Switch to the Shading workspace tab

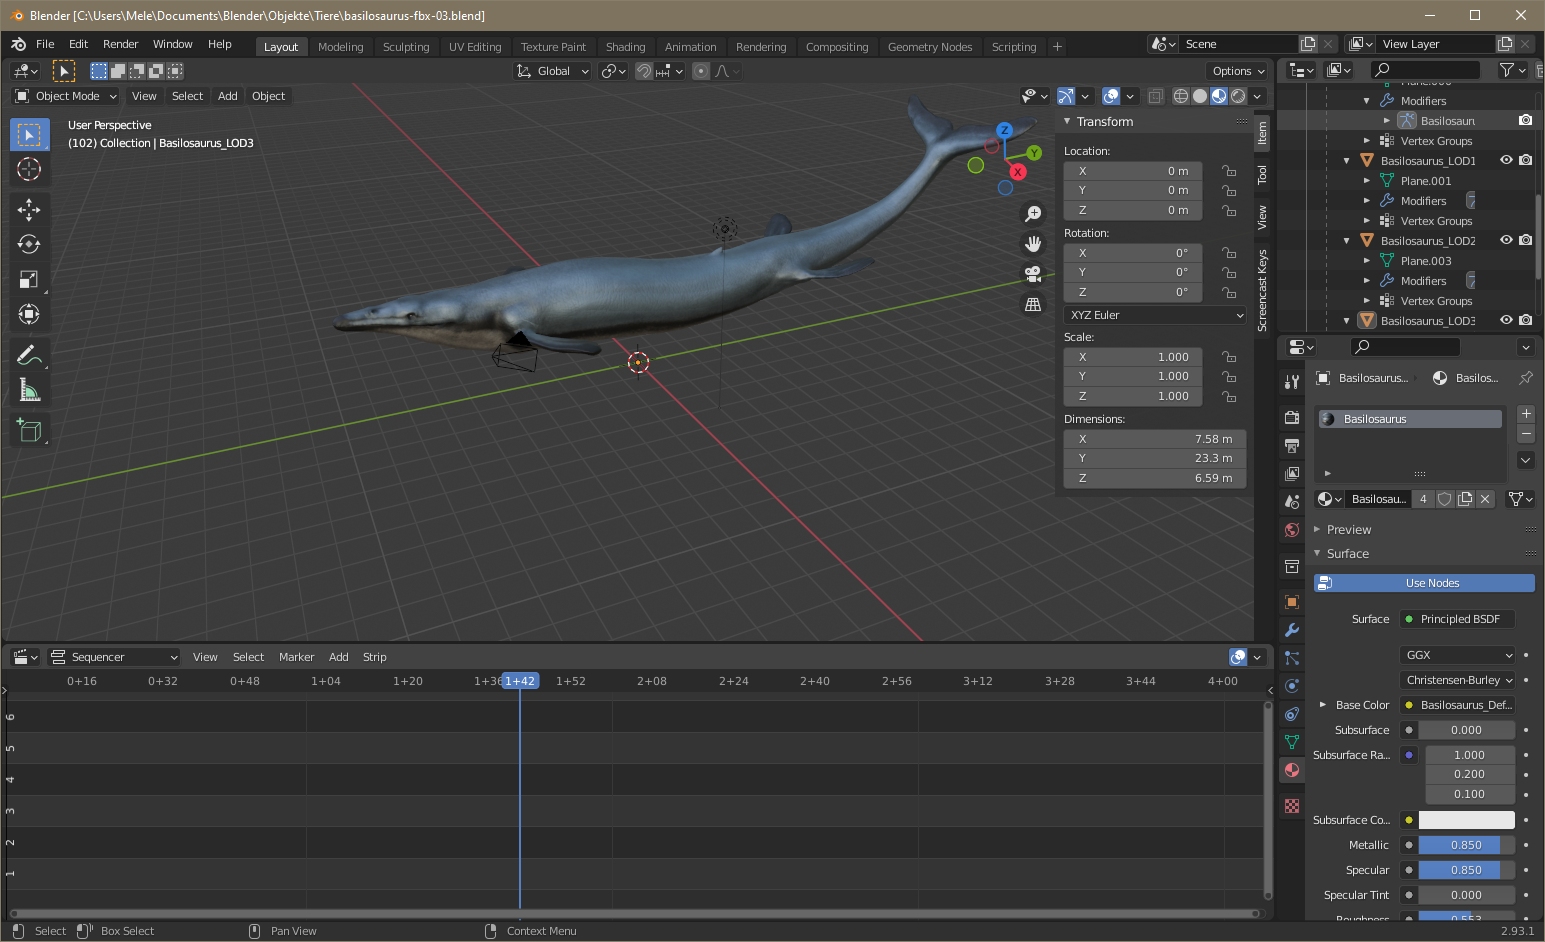coord(625,47)
